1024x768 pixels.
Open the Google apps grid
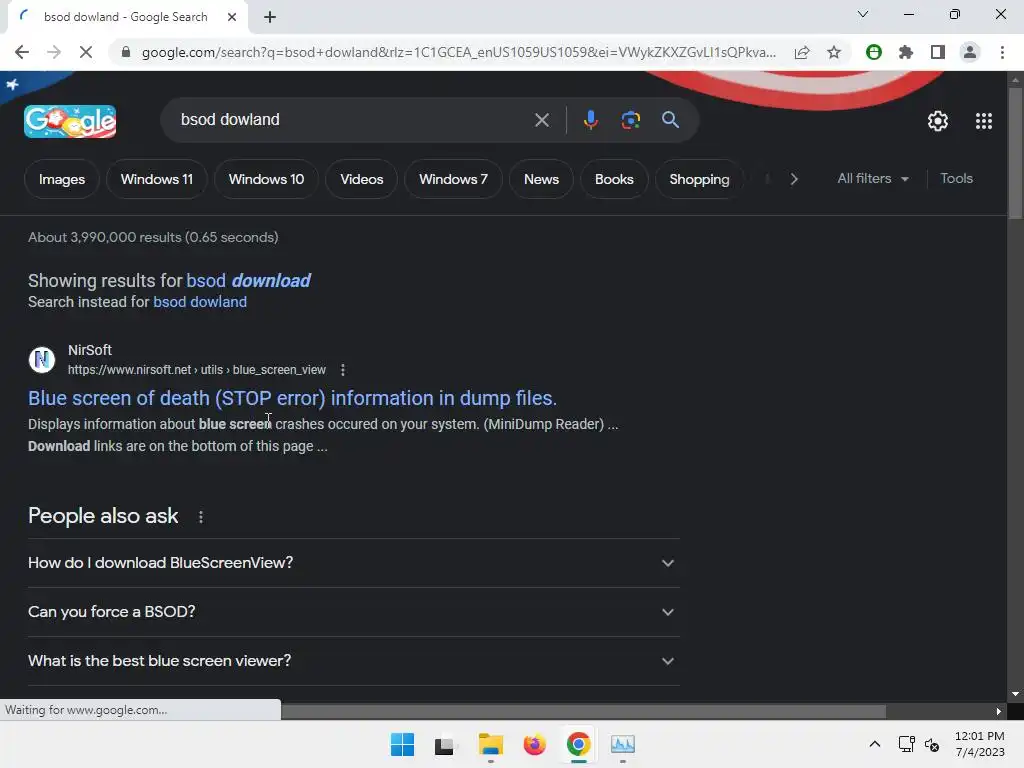pos(984,121)
